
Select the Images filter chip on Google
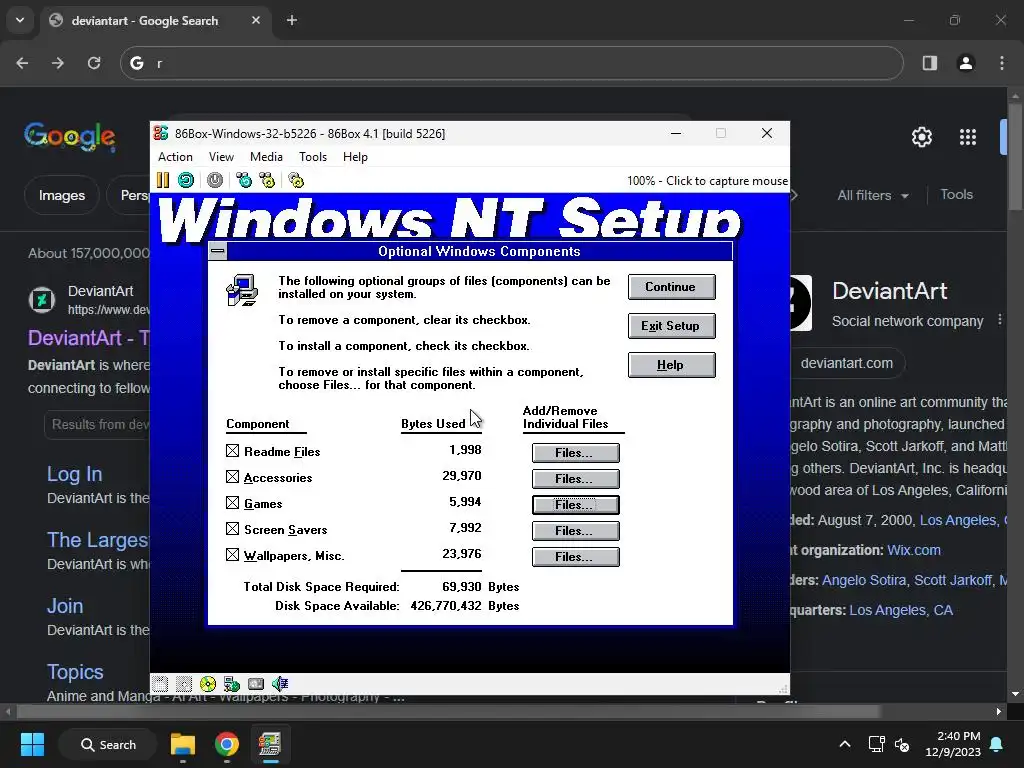coord(61,195)
